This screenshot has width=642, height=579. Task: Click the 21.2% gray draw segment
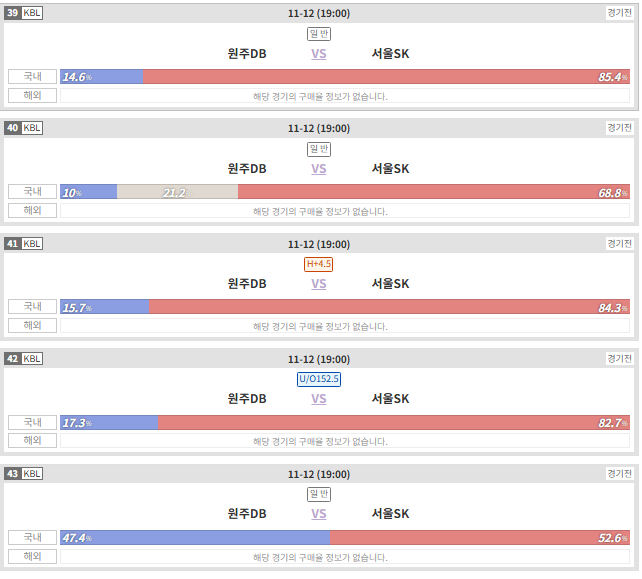tap(177, 192)
